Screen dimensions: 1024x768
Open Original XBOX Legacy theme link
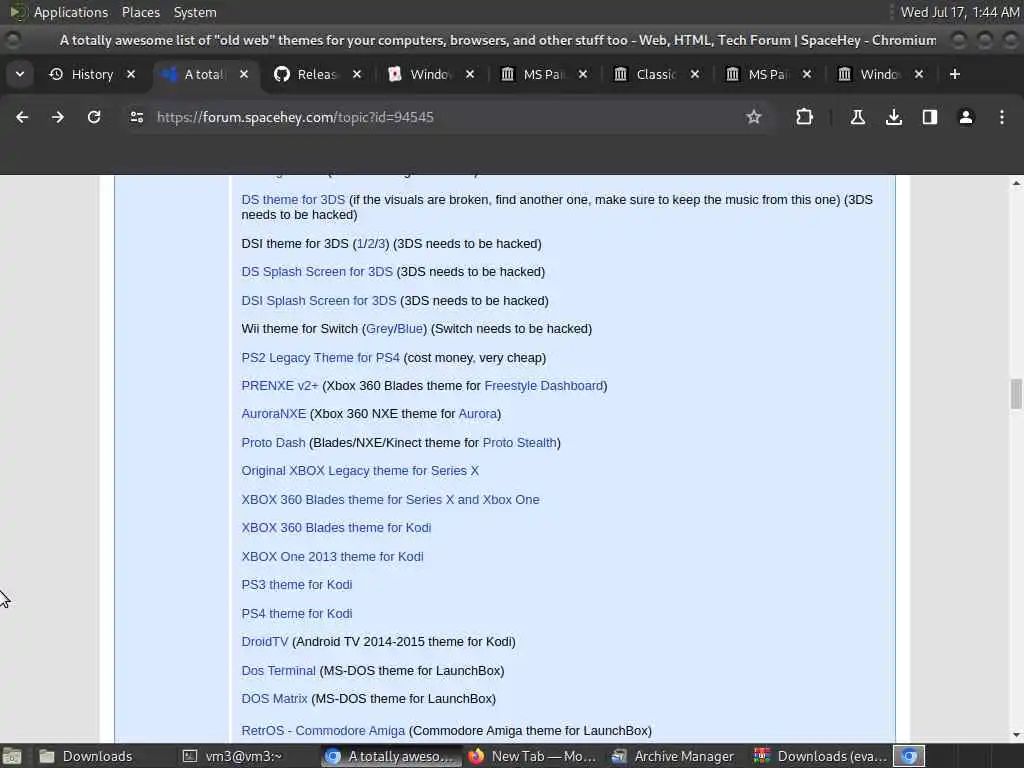click(360, 470)
